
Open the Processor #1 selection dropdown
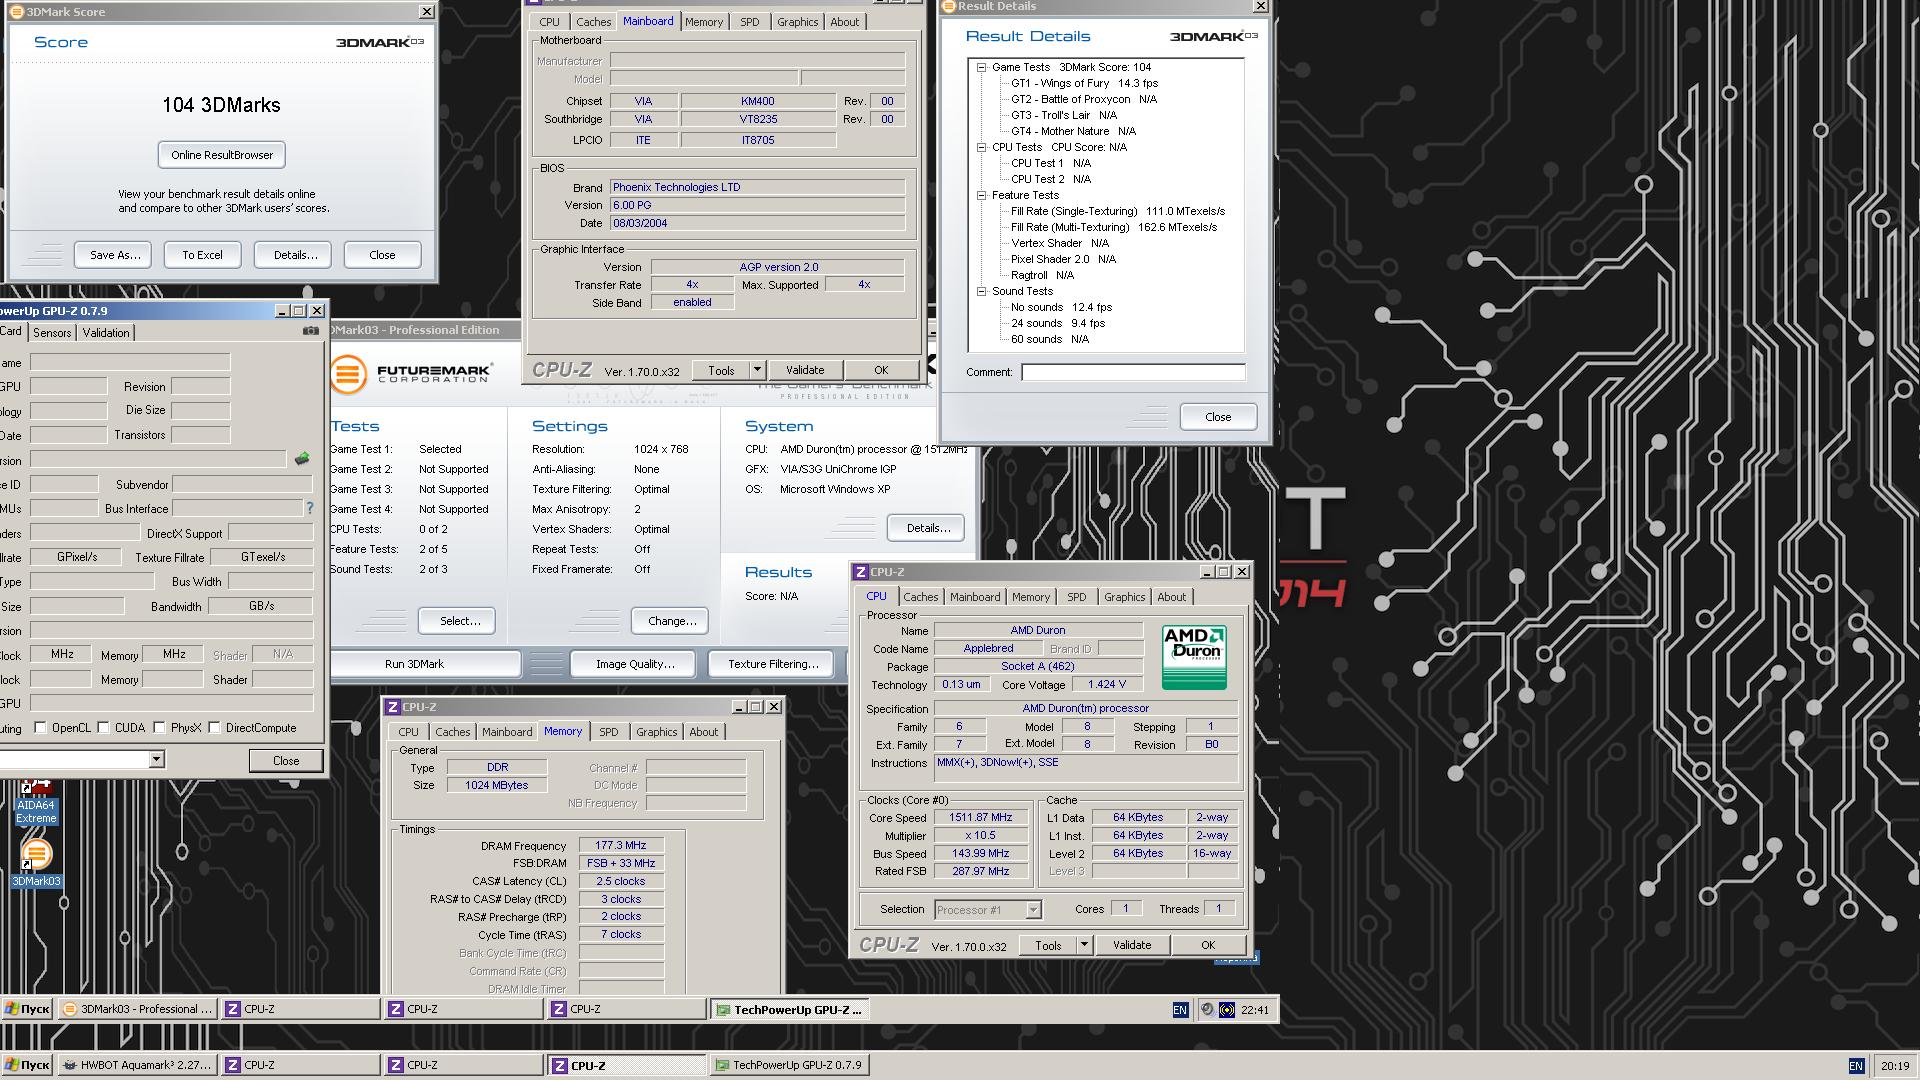1033,910
